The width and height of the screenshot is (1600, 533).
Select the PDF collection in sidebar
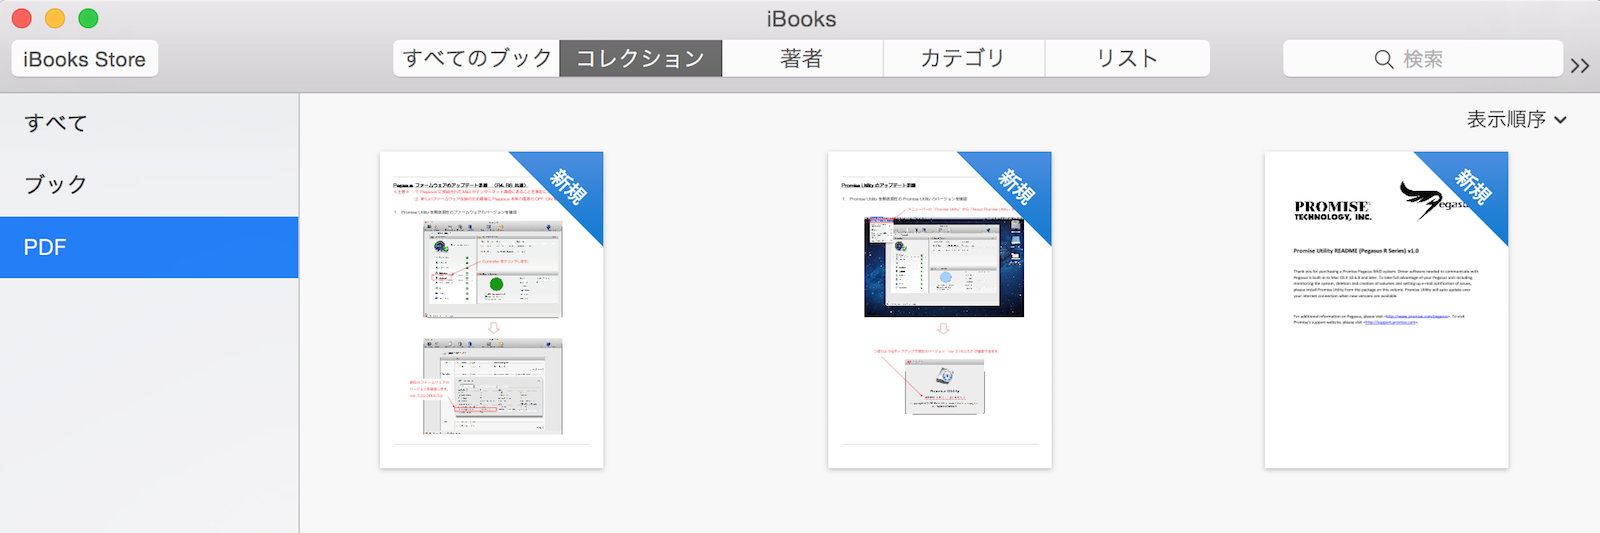pyautogui.click(x=149, y=247)
